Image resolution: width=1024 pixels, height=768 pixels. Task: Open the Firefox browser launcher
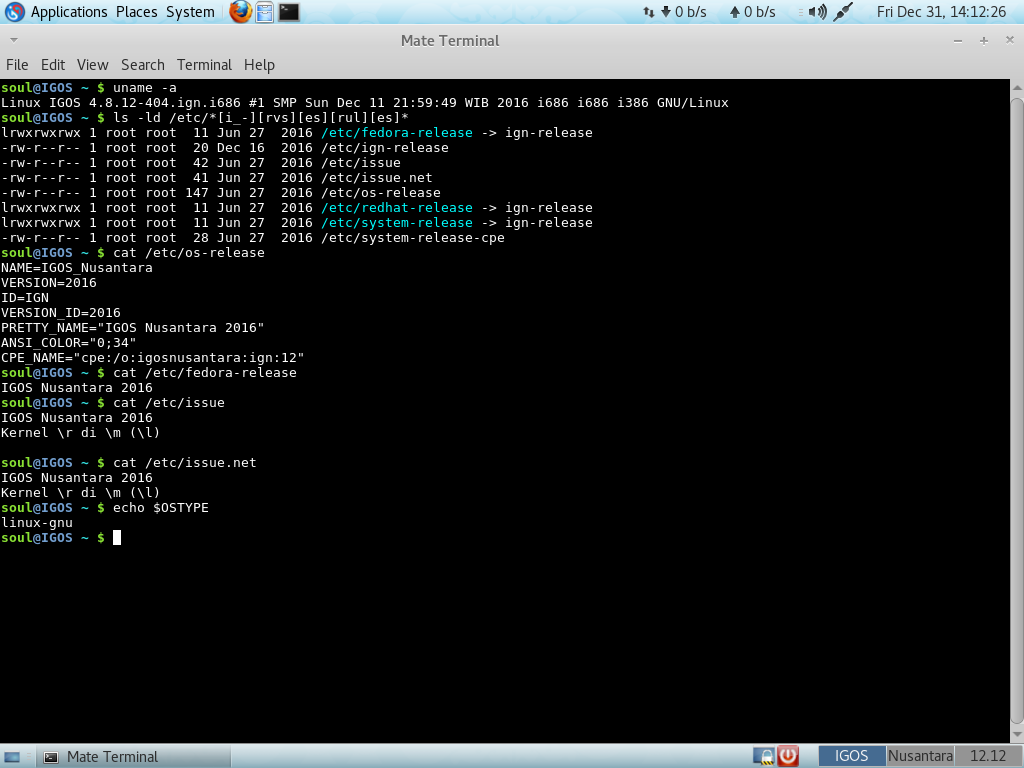[x=240, y=12]
